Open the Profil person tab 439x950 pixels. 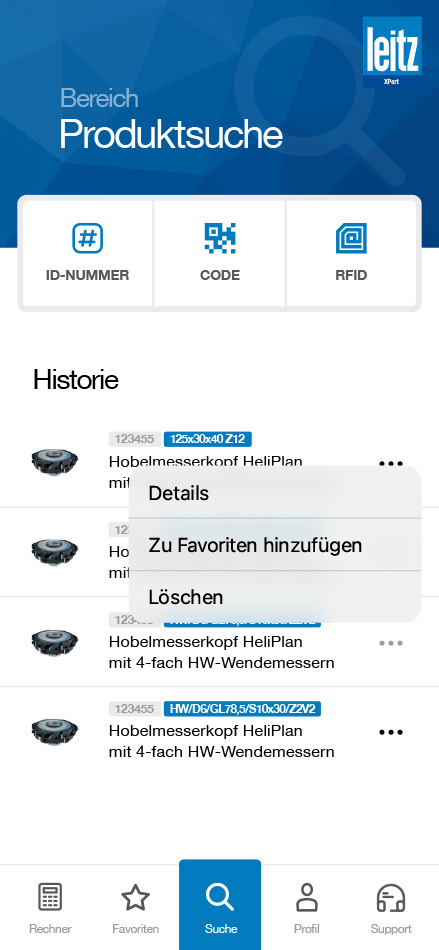point(306,908)
